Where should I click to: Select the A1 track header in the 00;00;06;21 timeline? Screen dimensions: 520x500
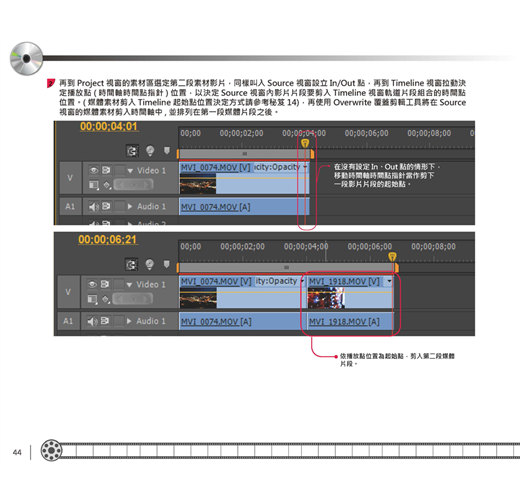click(68, 321)
